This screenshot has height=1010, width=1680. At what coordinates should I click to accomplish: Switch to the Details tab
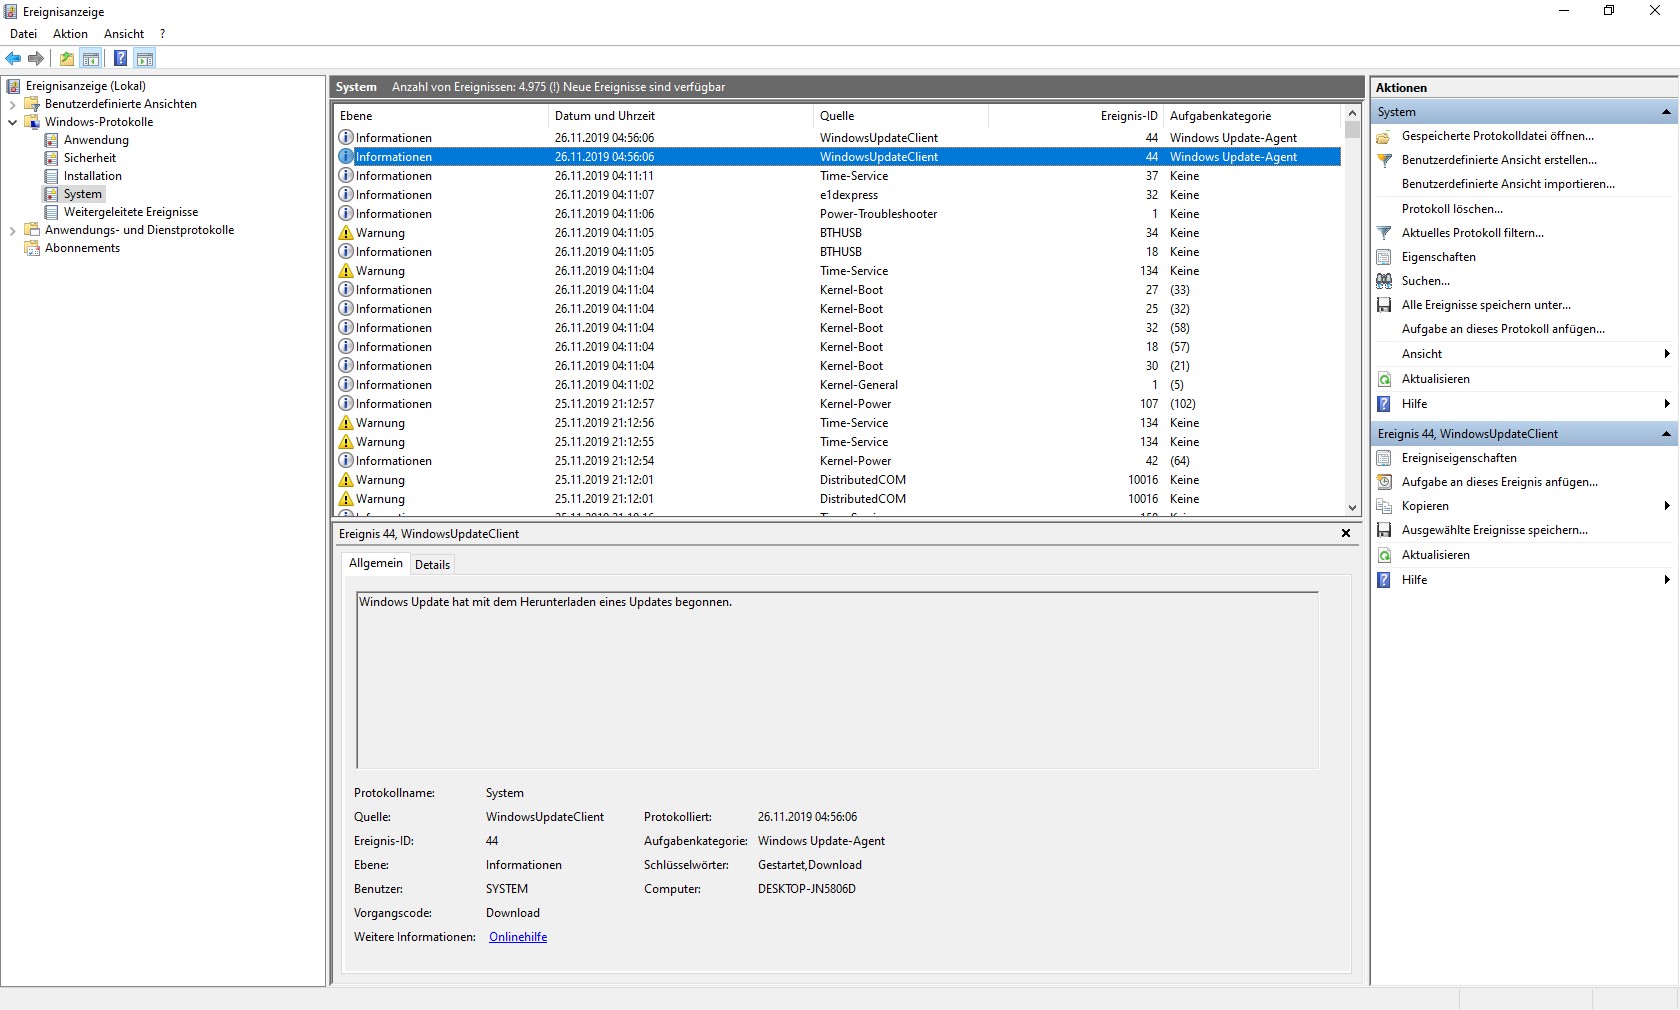click(x=432, y=565)
